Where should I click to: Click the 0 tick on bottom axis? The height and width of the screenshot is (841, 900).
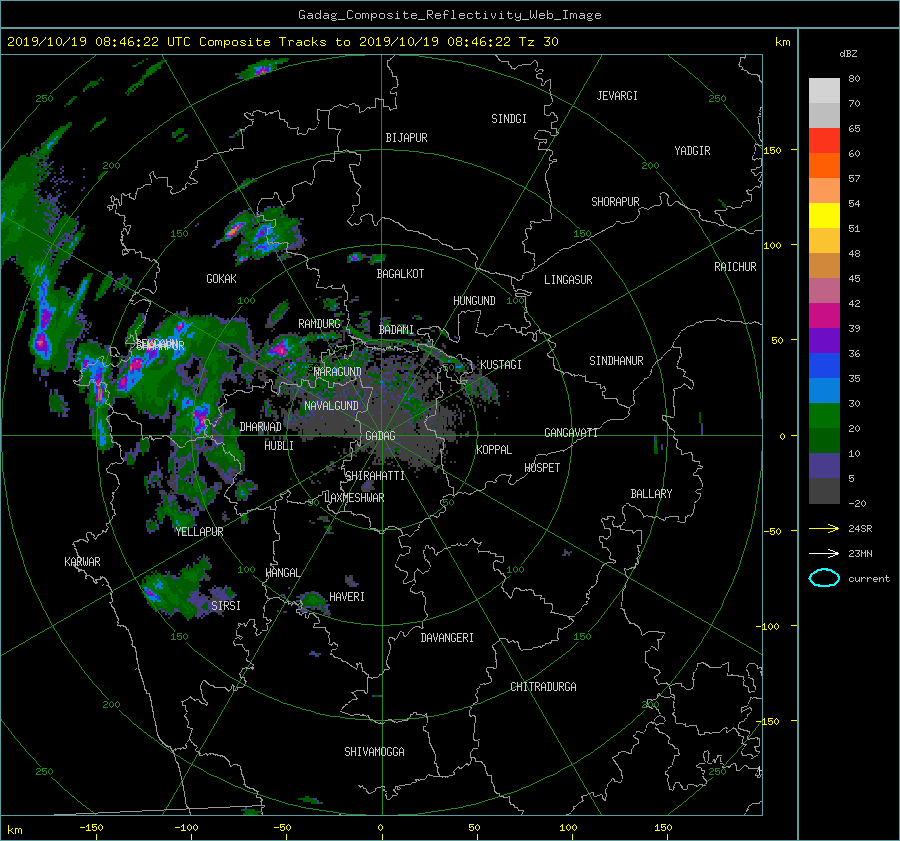[380, 828]
